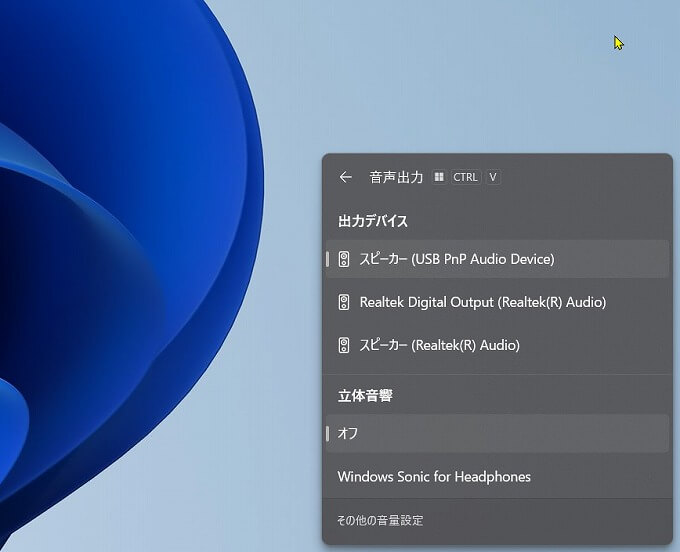Click the selection indicator bar beside USB speaker
The height and width of the screenshot is (552, 680).
[328, 259]
